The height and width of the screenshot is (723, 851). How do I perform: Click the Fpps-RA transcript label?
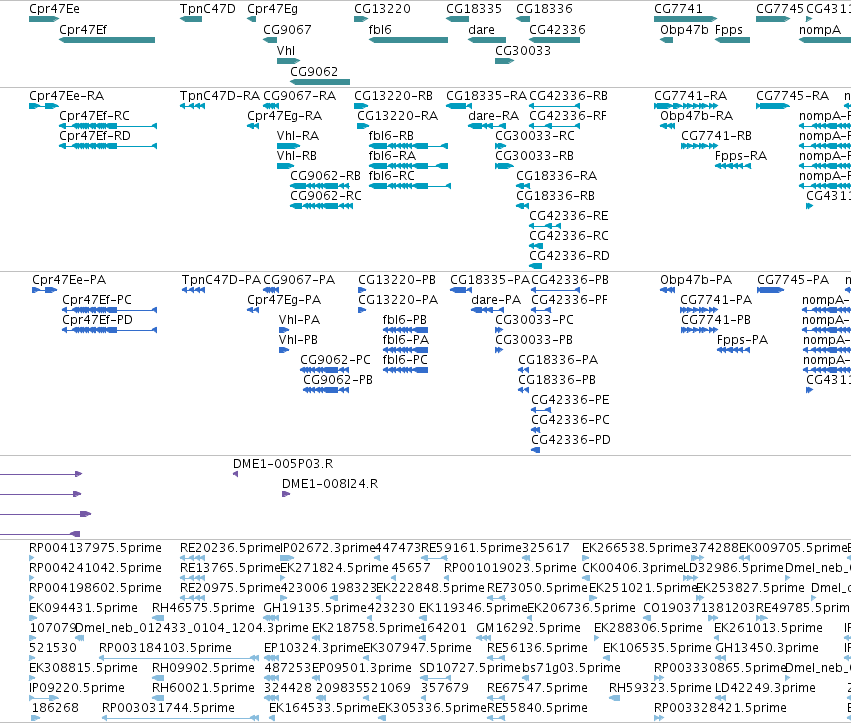(741, 156)
